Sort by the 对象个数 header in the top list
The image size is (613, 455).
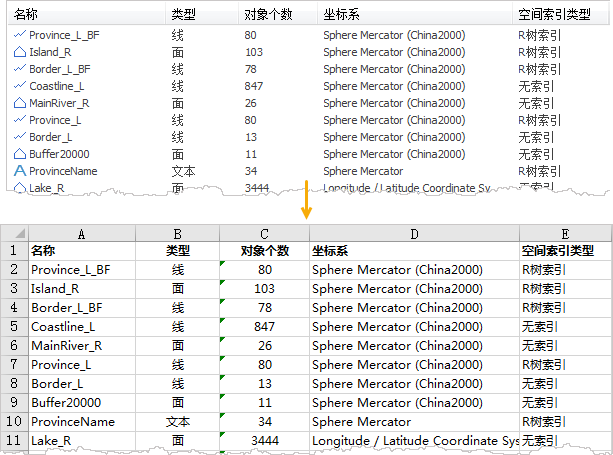pos(268,15)
